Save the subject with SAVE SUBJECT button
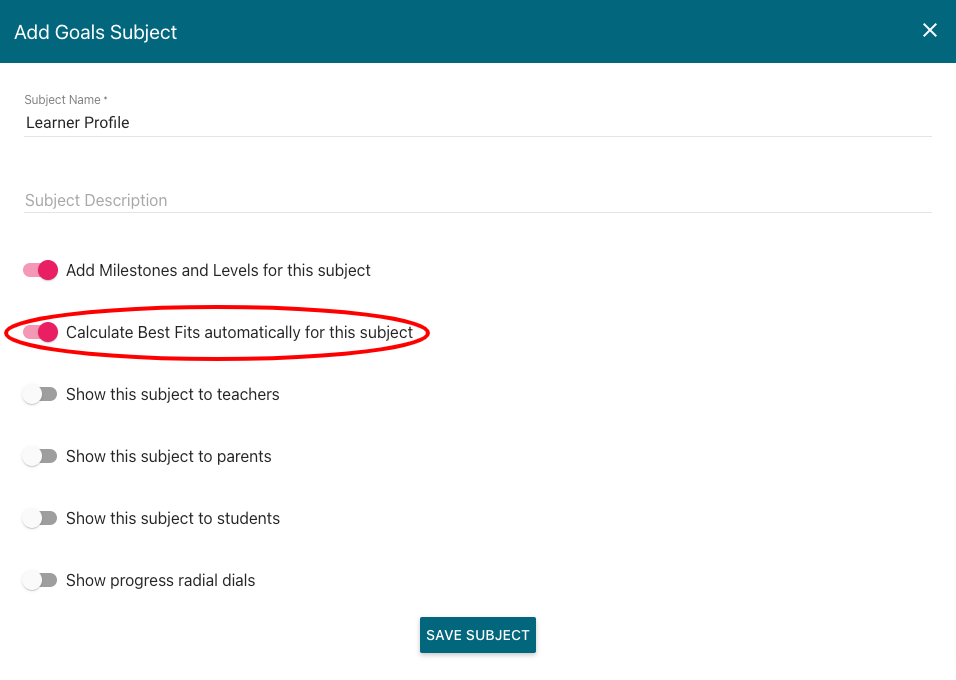 click(477, 635)
